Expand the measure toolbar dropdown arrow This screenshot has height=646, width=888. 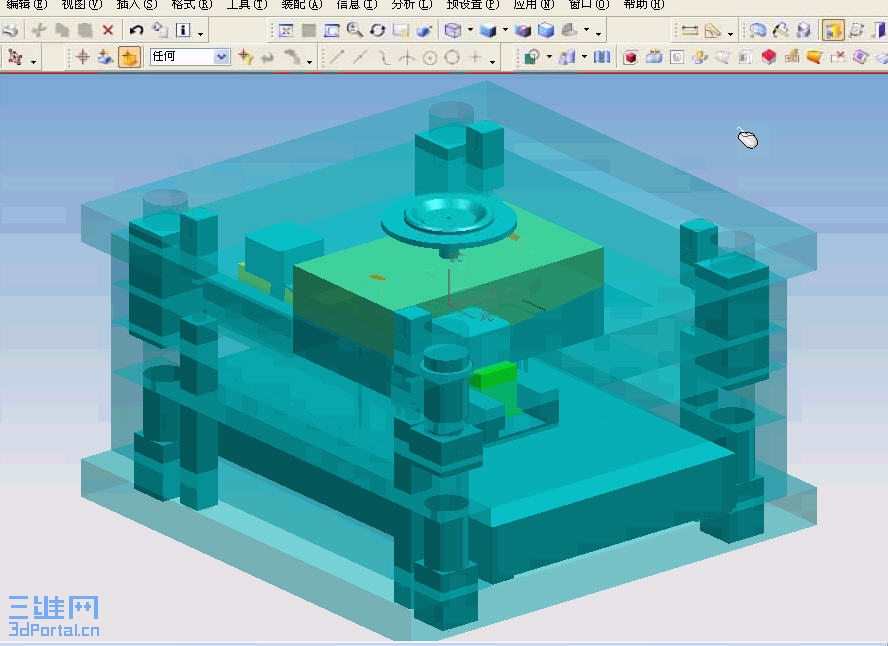(x=730, y=34)
